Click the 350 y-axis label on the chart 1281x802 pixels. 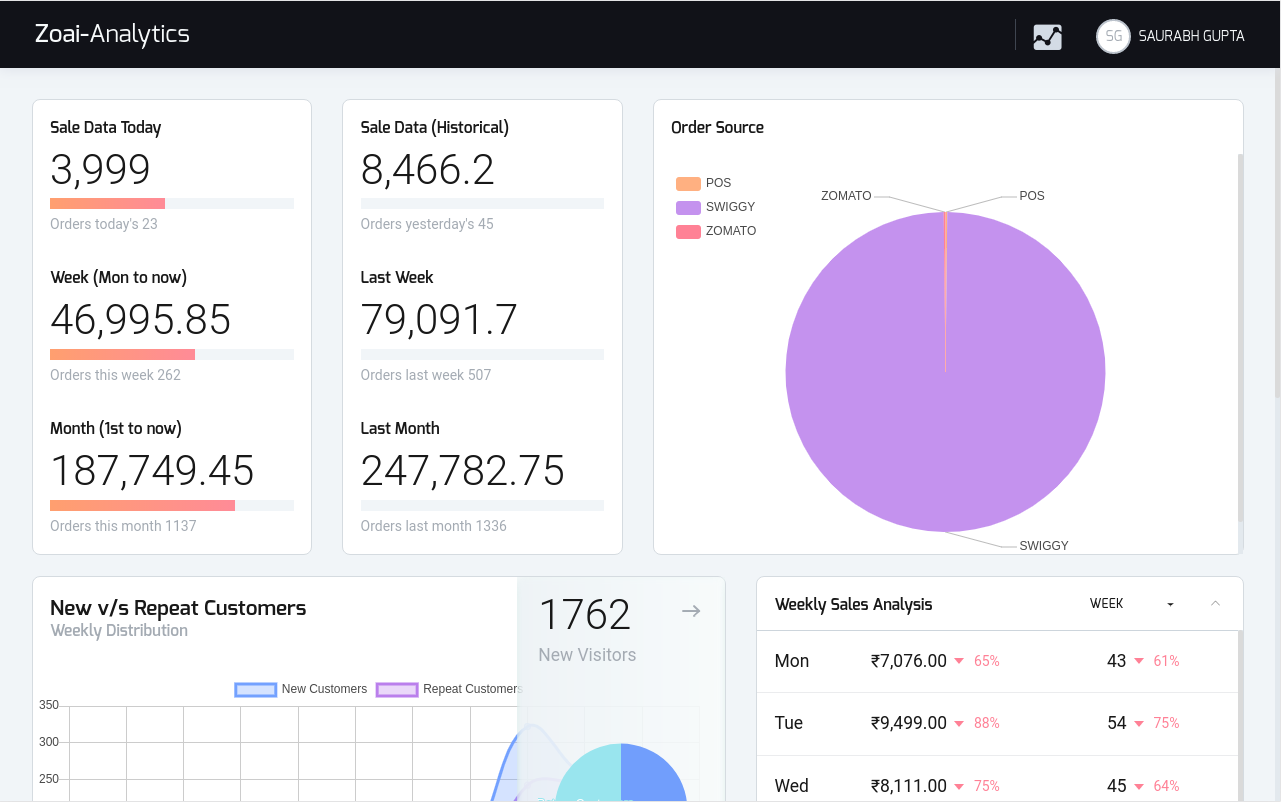[x=49, y=705]
